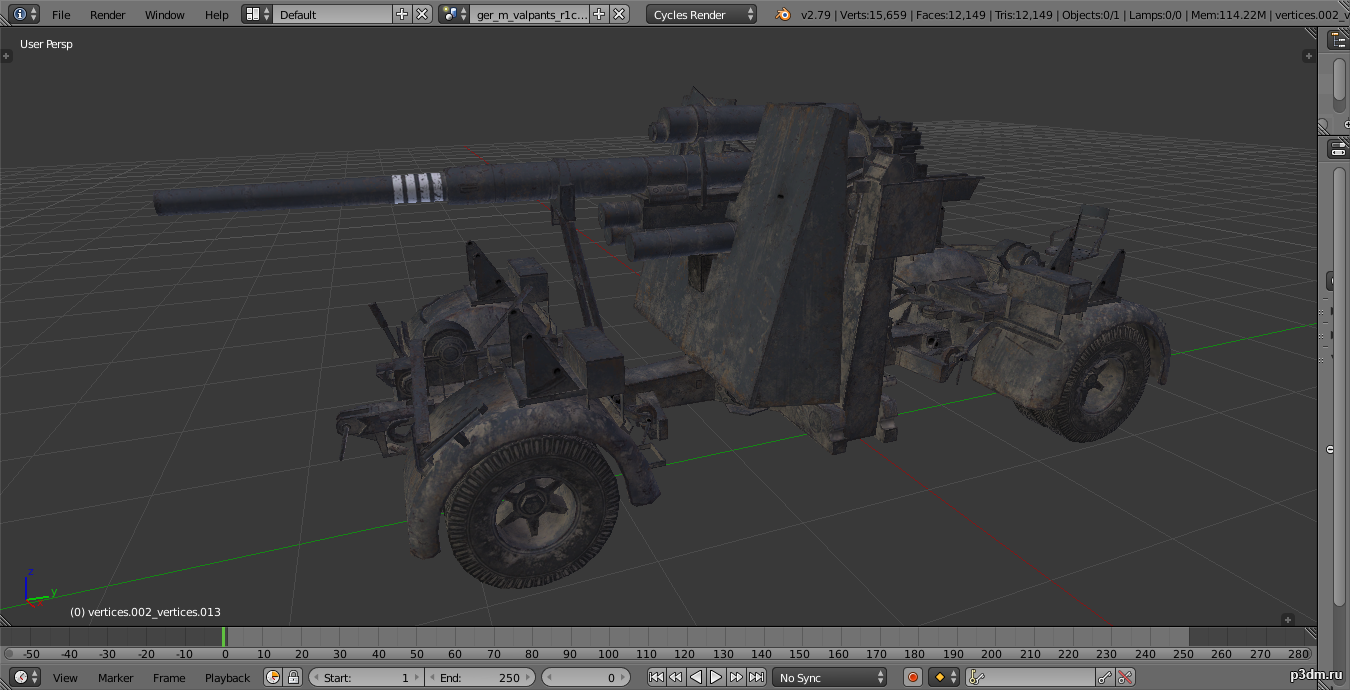
Task: Jump to the first frame of the timeline
Action: coord(656,677)
